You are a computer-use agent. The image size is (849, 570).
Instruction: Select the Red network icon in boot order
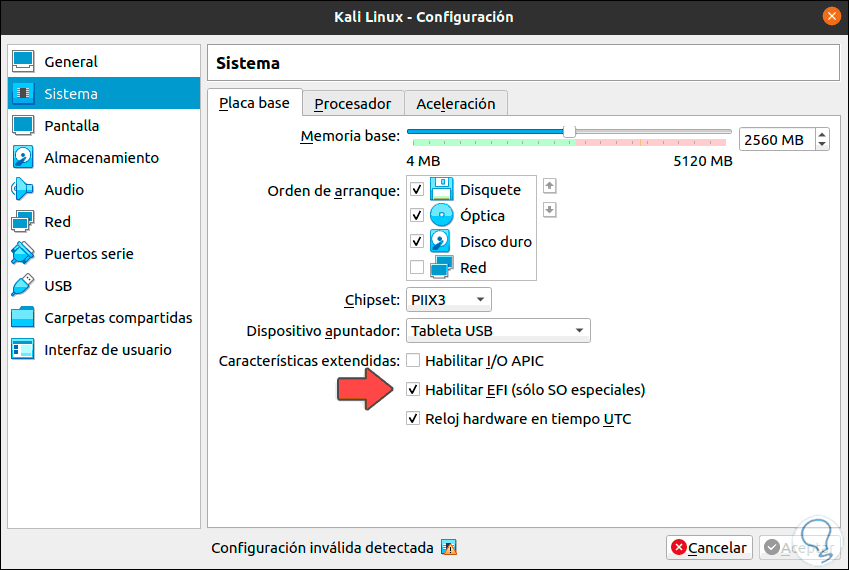(x=441, y=267)
